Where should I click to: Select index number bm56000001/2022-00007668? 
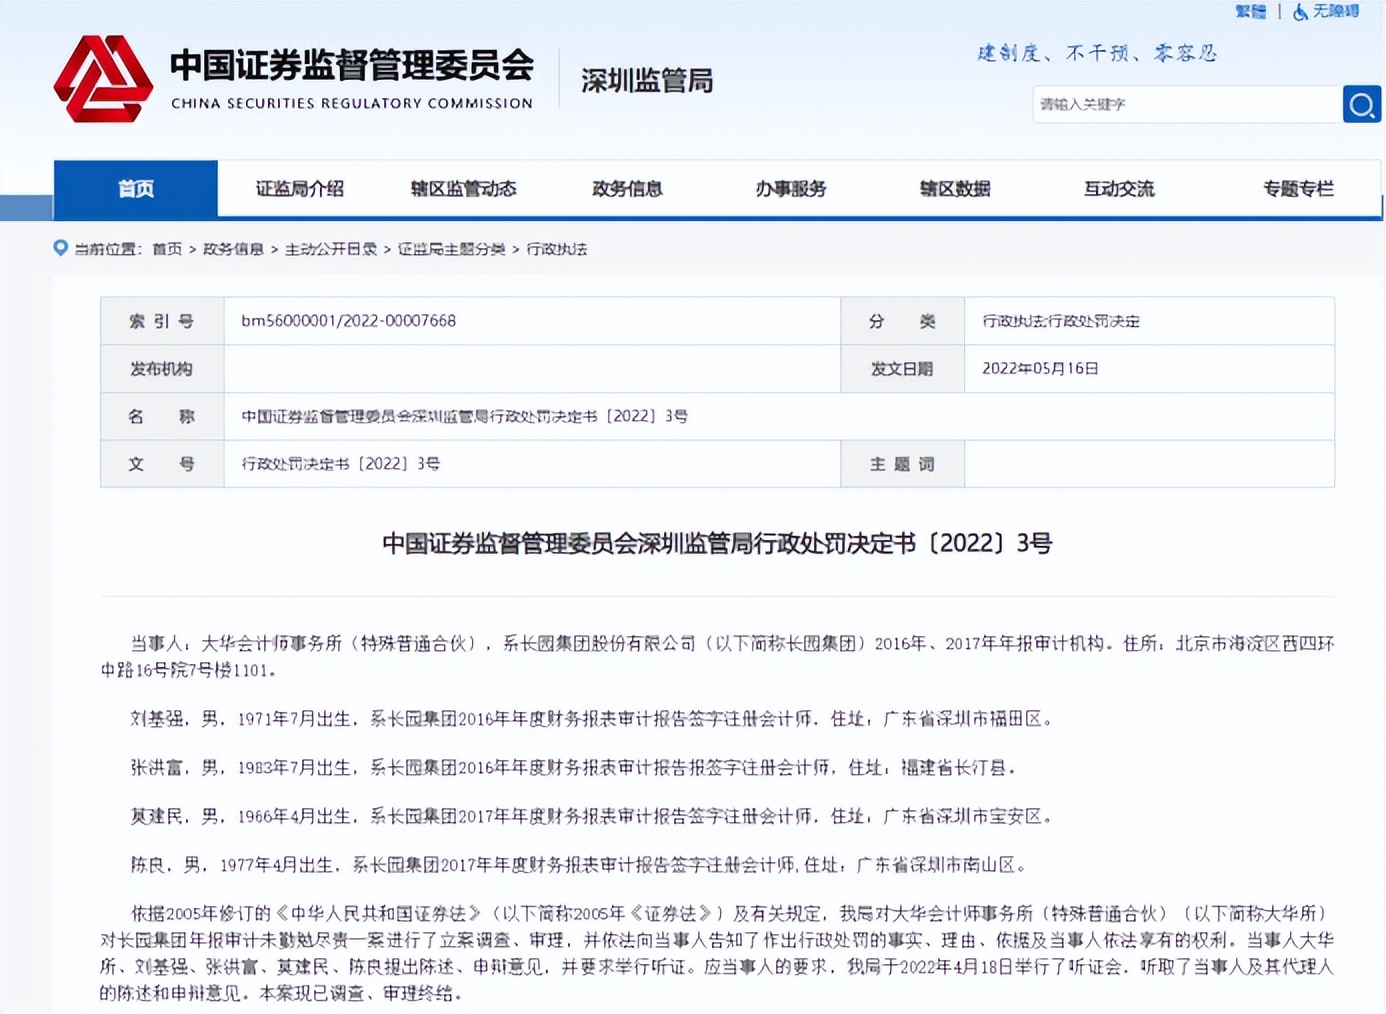tap(348, 321)
